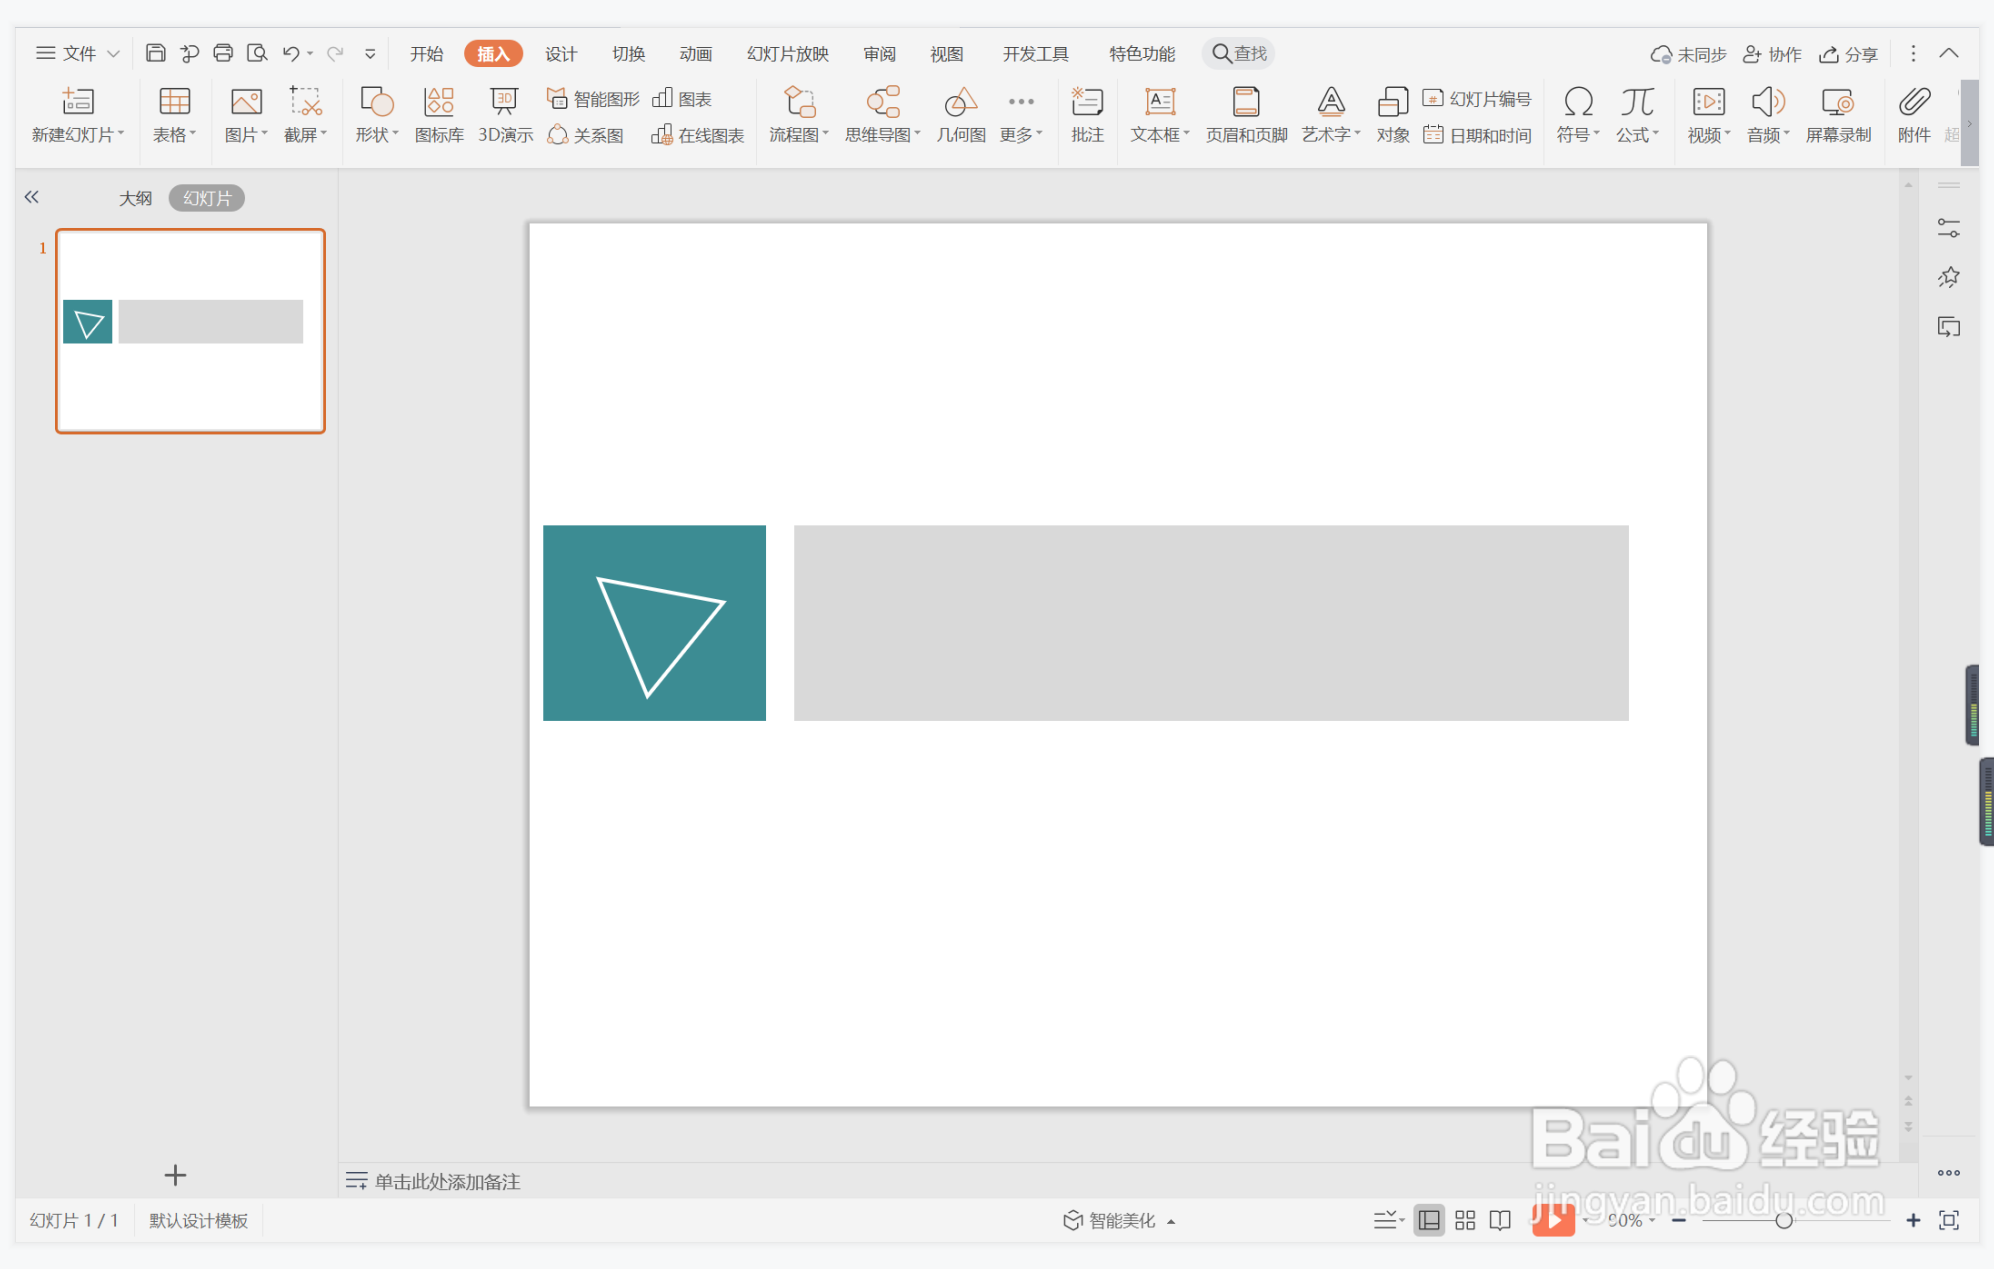
Task: Click the 3D演示 presentation icon
Action: [x=505, y=115]
